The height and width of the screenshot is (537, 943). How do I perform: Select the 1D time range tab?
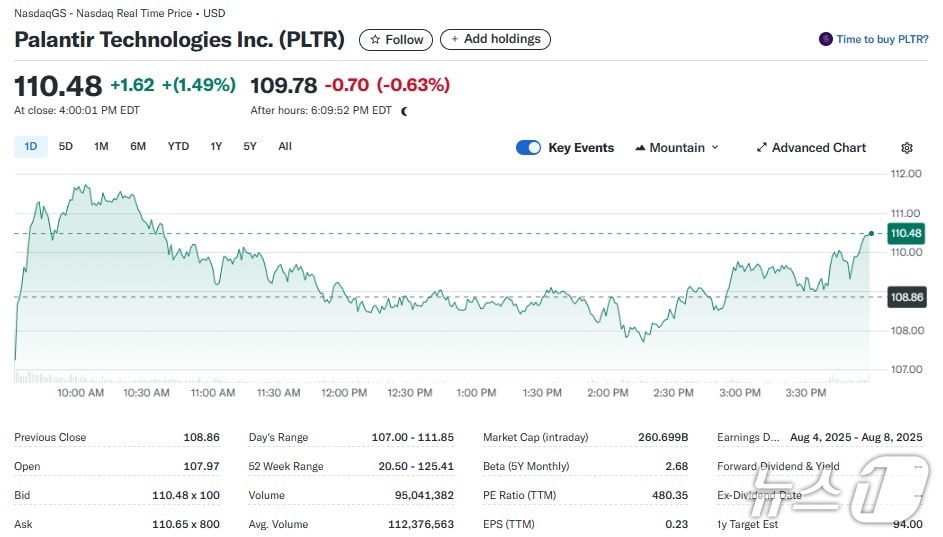click(30, 147)
